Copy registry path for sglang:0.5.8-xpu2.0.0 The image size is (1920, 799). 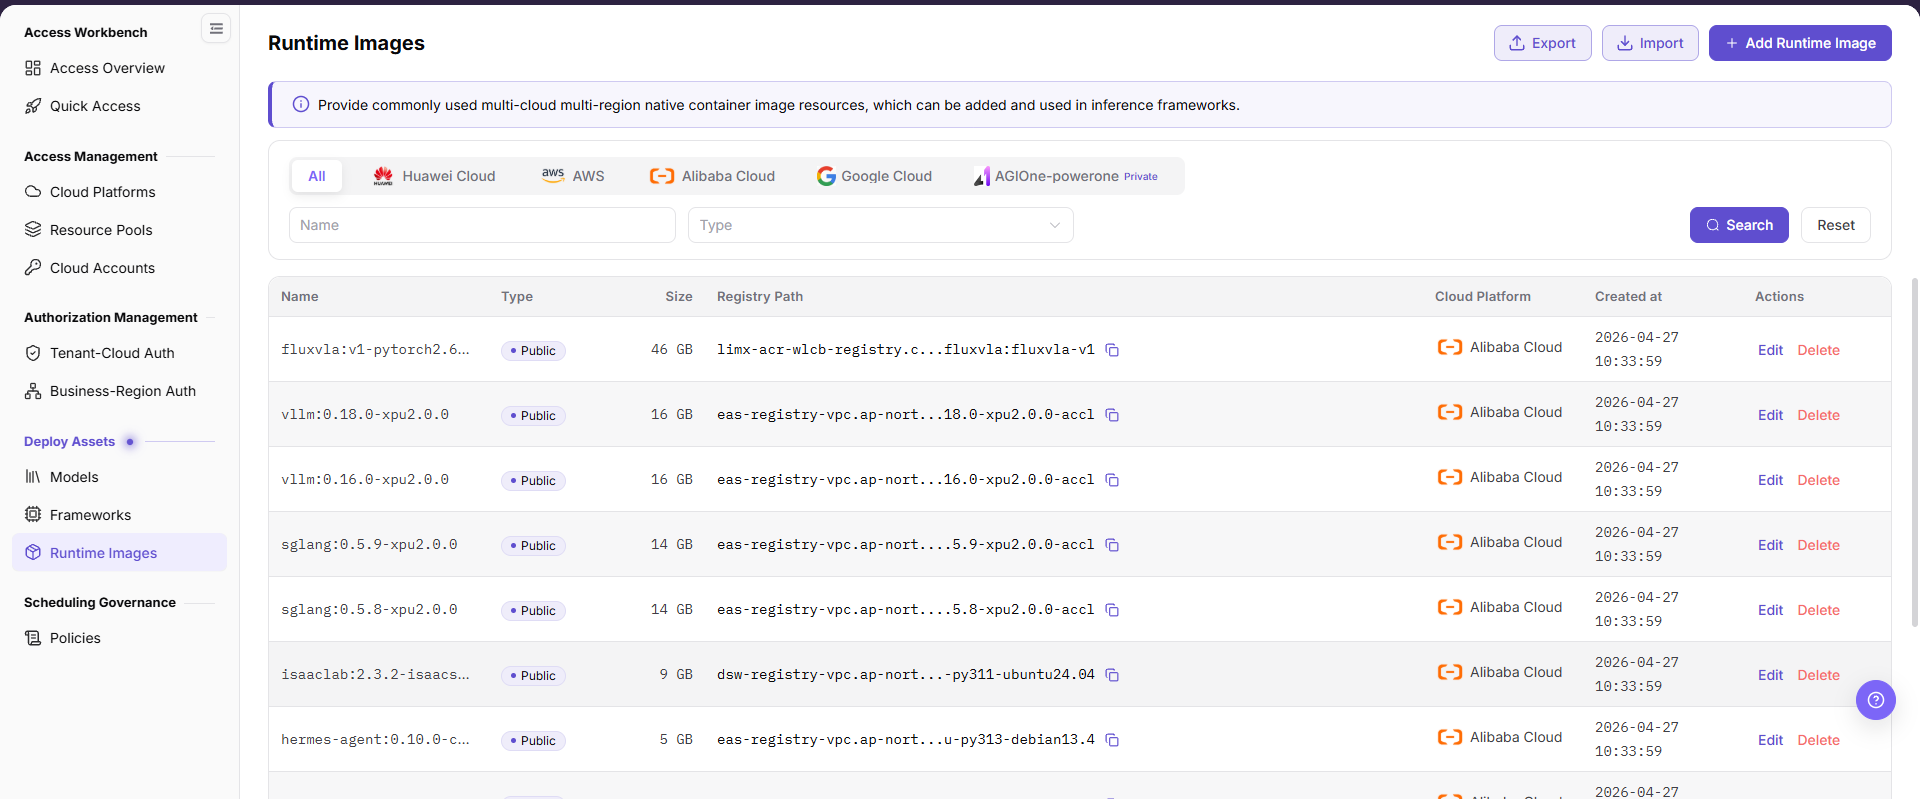coord(1112,610)
